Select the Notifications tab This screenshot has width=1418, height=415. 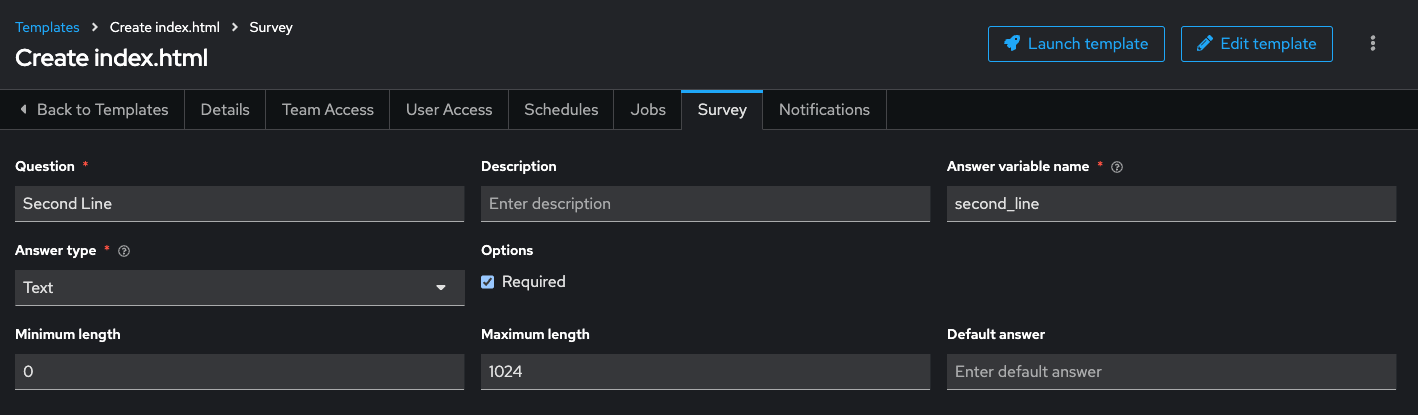tap(824, 110)
